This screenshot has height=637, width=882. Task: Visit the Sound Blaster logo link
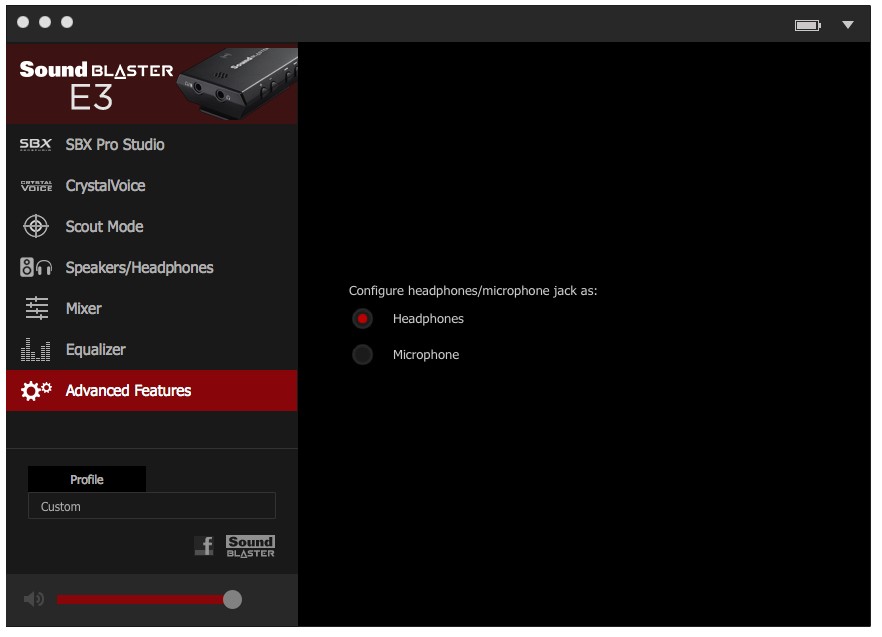(x=250, y=546)
